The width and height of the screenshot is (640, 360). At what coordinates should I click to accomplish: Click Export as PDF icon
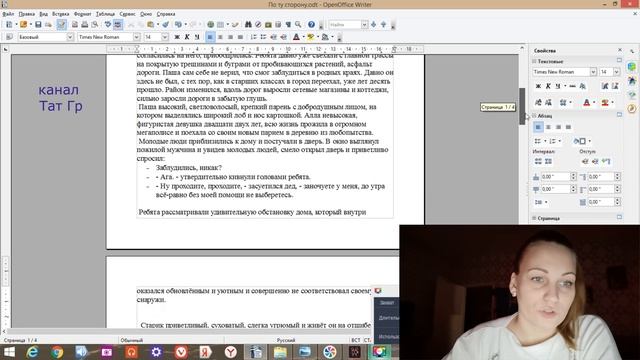click(75, 25)
